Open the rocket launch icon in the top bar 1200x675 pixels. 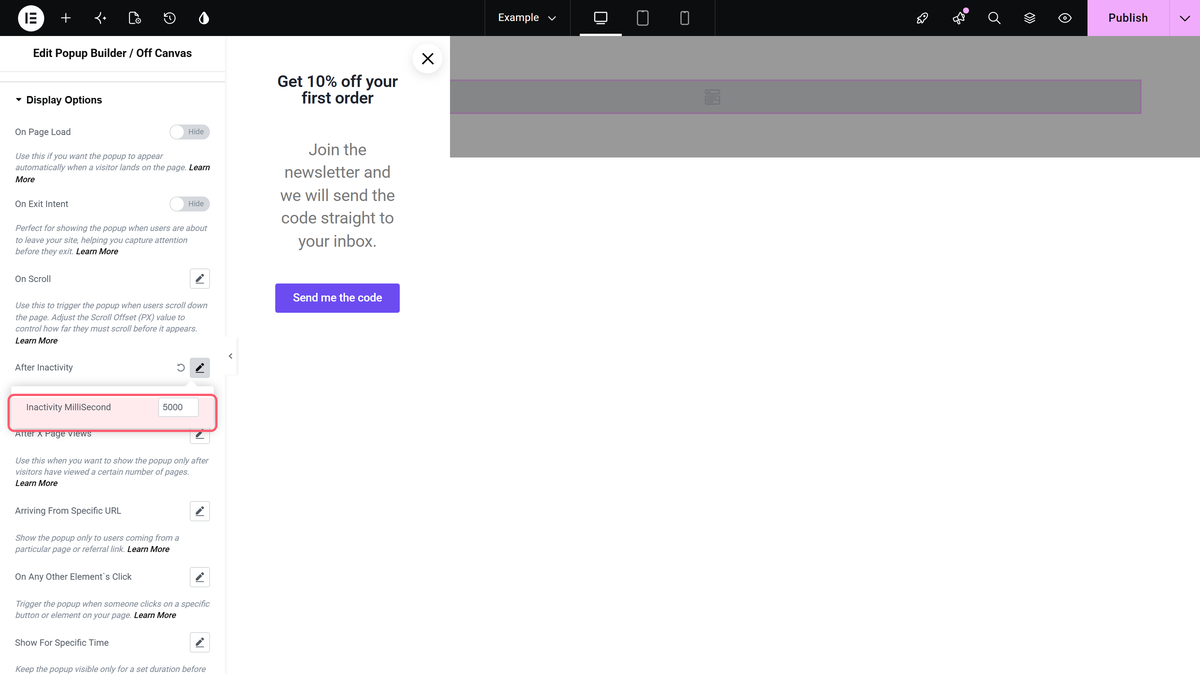point(923,18)
